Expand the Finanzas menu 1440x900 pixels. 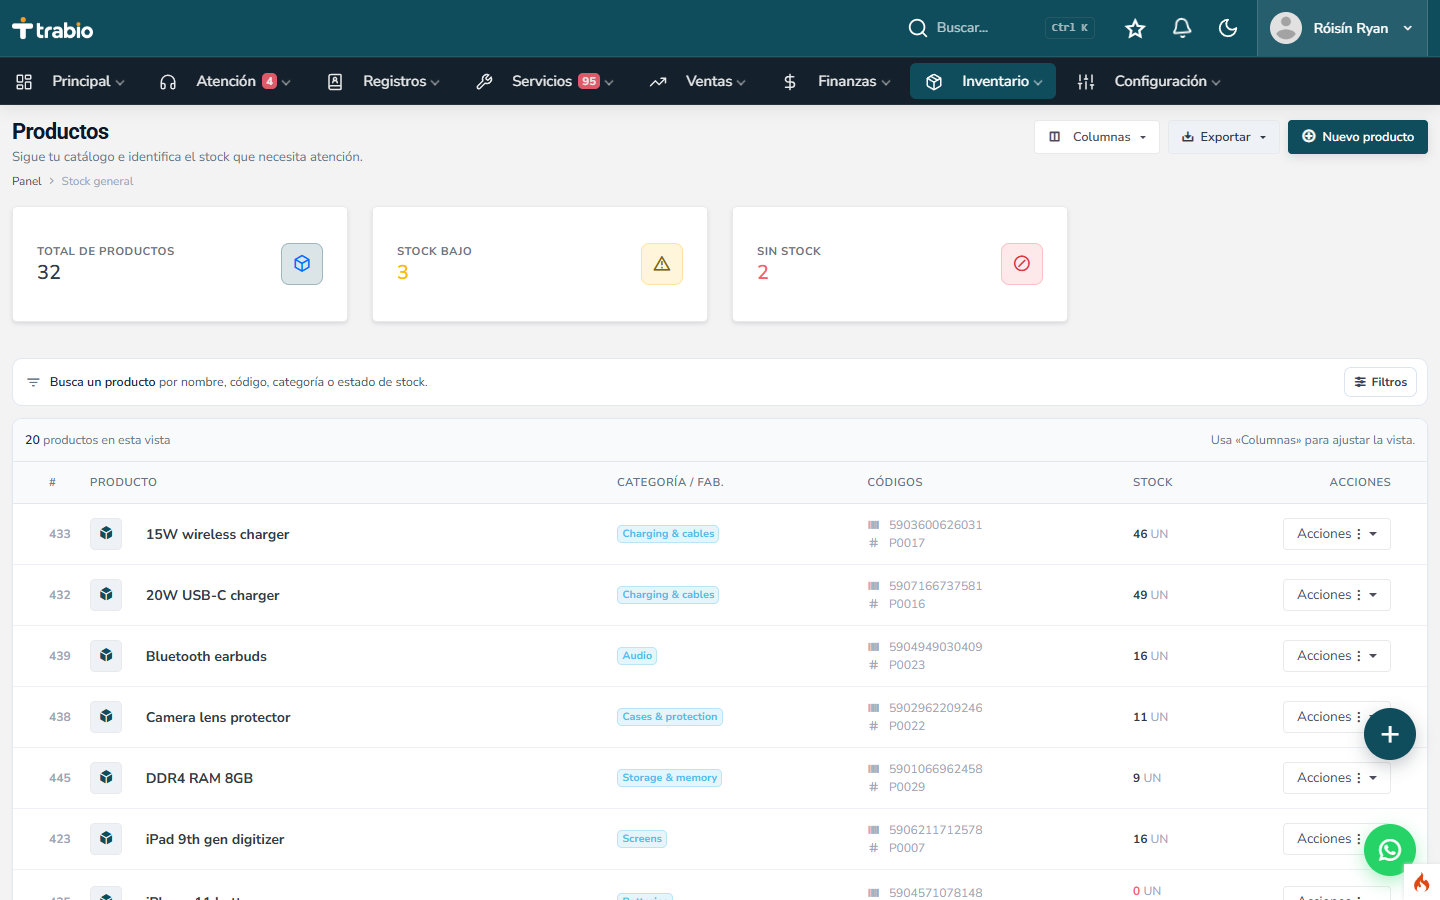click(836, 81)
